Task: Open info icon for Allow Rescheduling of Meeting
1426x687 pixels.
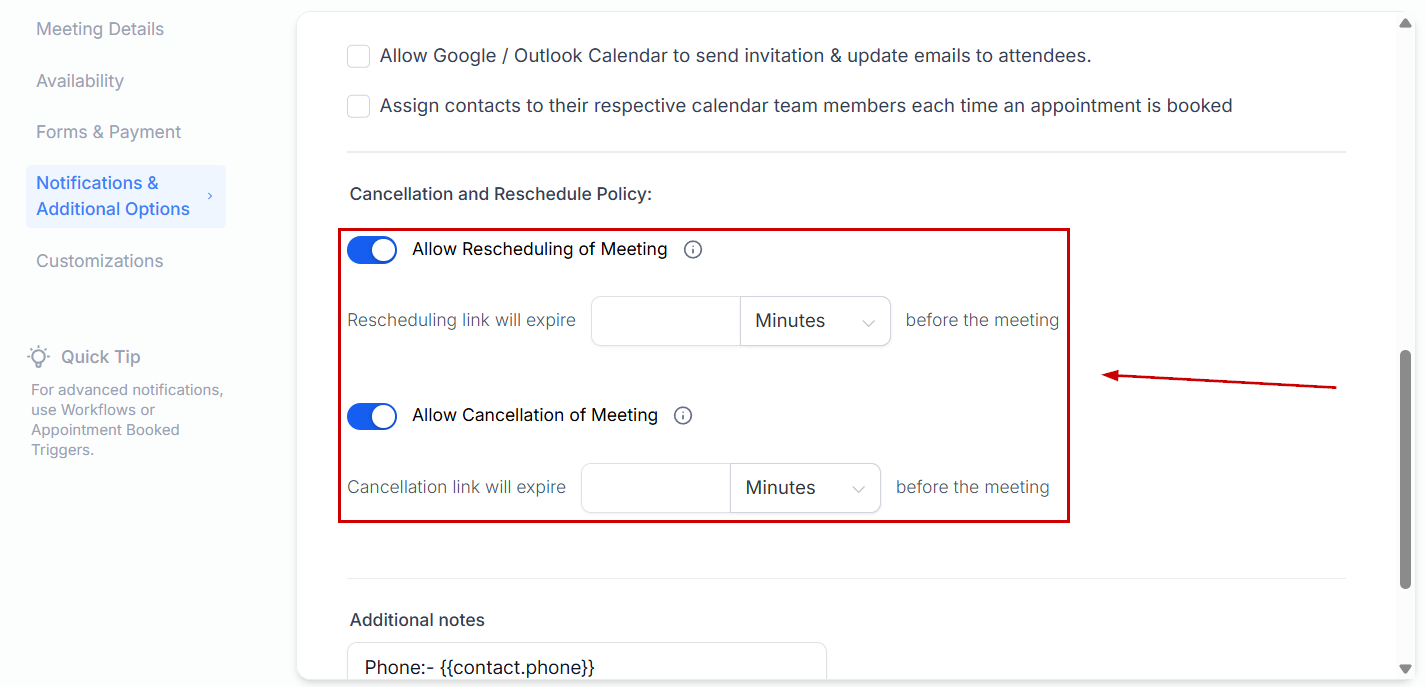Action: (x=693, y=250)
